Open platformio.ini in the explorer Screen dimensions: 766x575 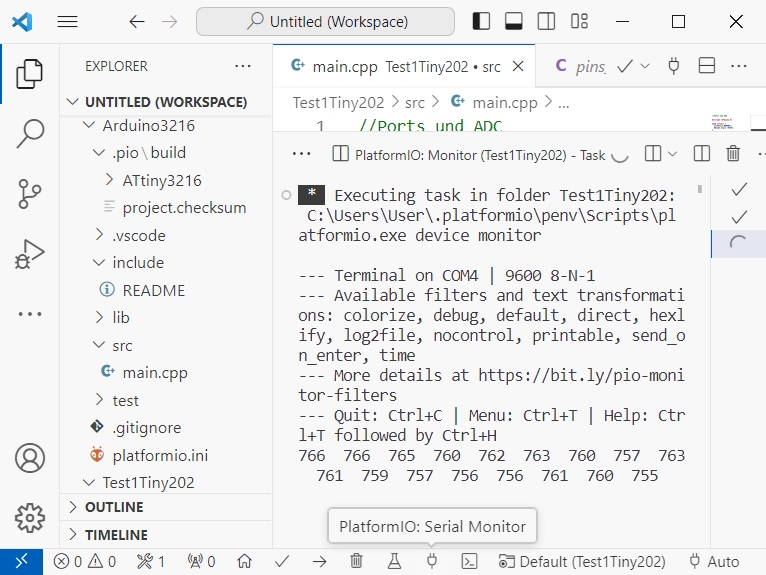[159, 455]
